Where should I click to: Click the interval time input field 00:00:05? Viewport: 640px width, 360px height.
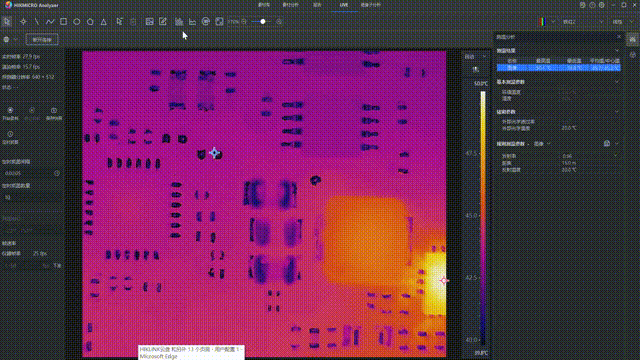tap(31, 173)
